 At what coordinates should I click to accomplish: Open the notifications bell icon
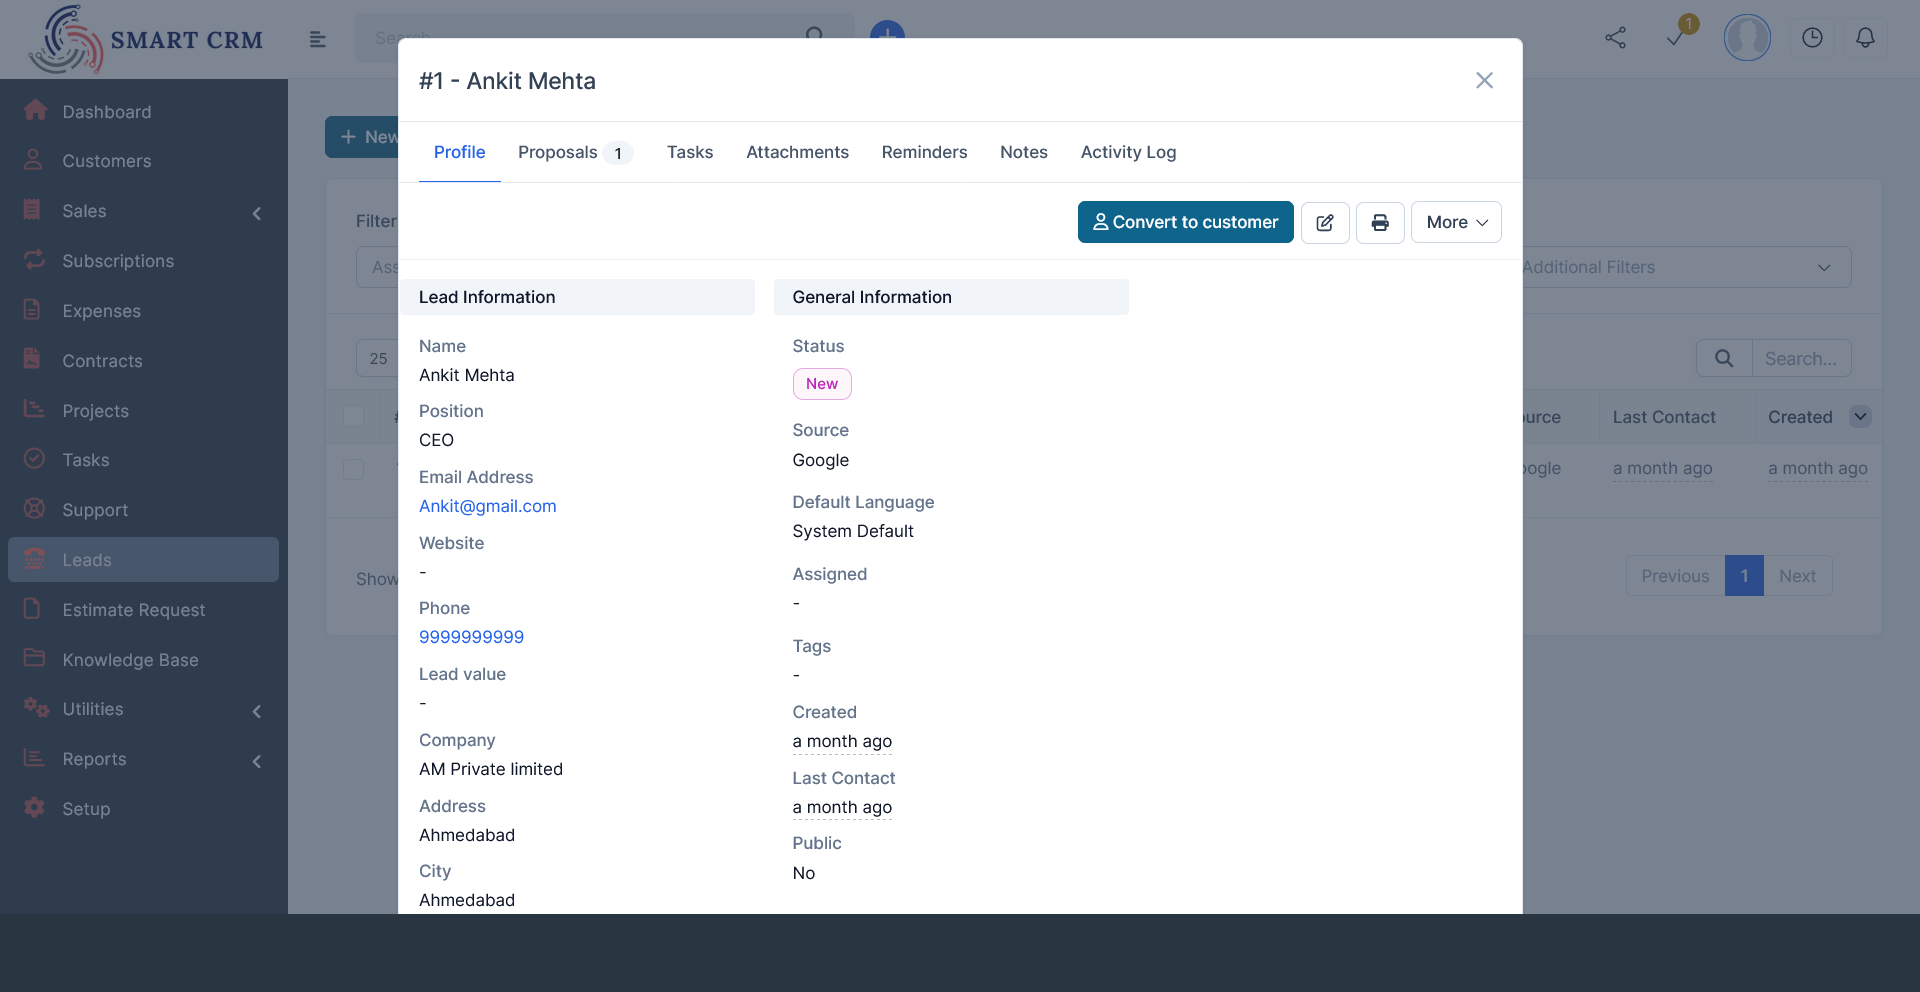pyautogui.click(x=1866, y=37)
